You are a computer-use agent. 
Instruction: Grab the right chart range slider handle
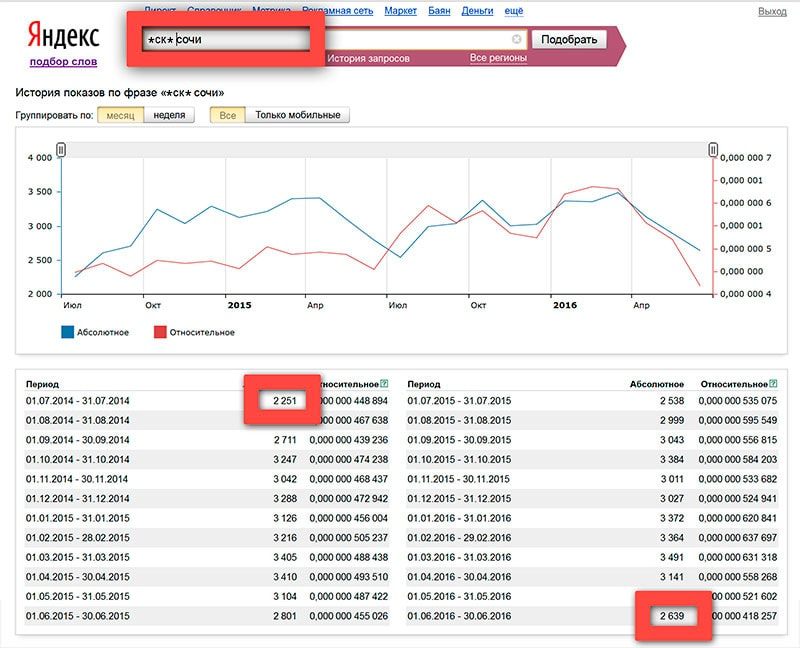pyautogui.click(x=713, y=149)
